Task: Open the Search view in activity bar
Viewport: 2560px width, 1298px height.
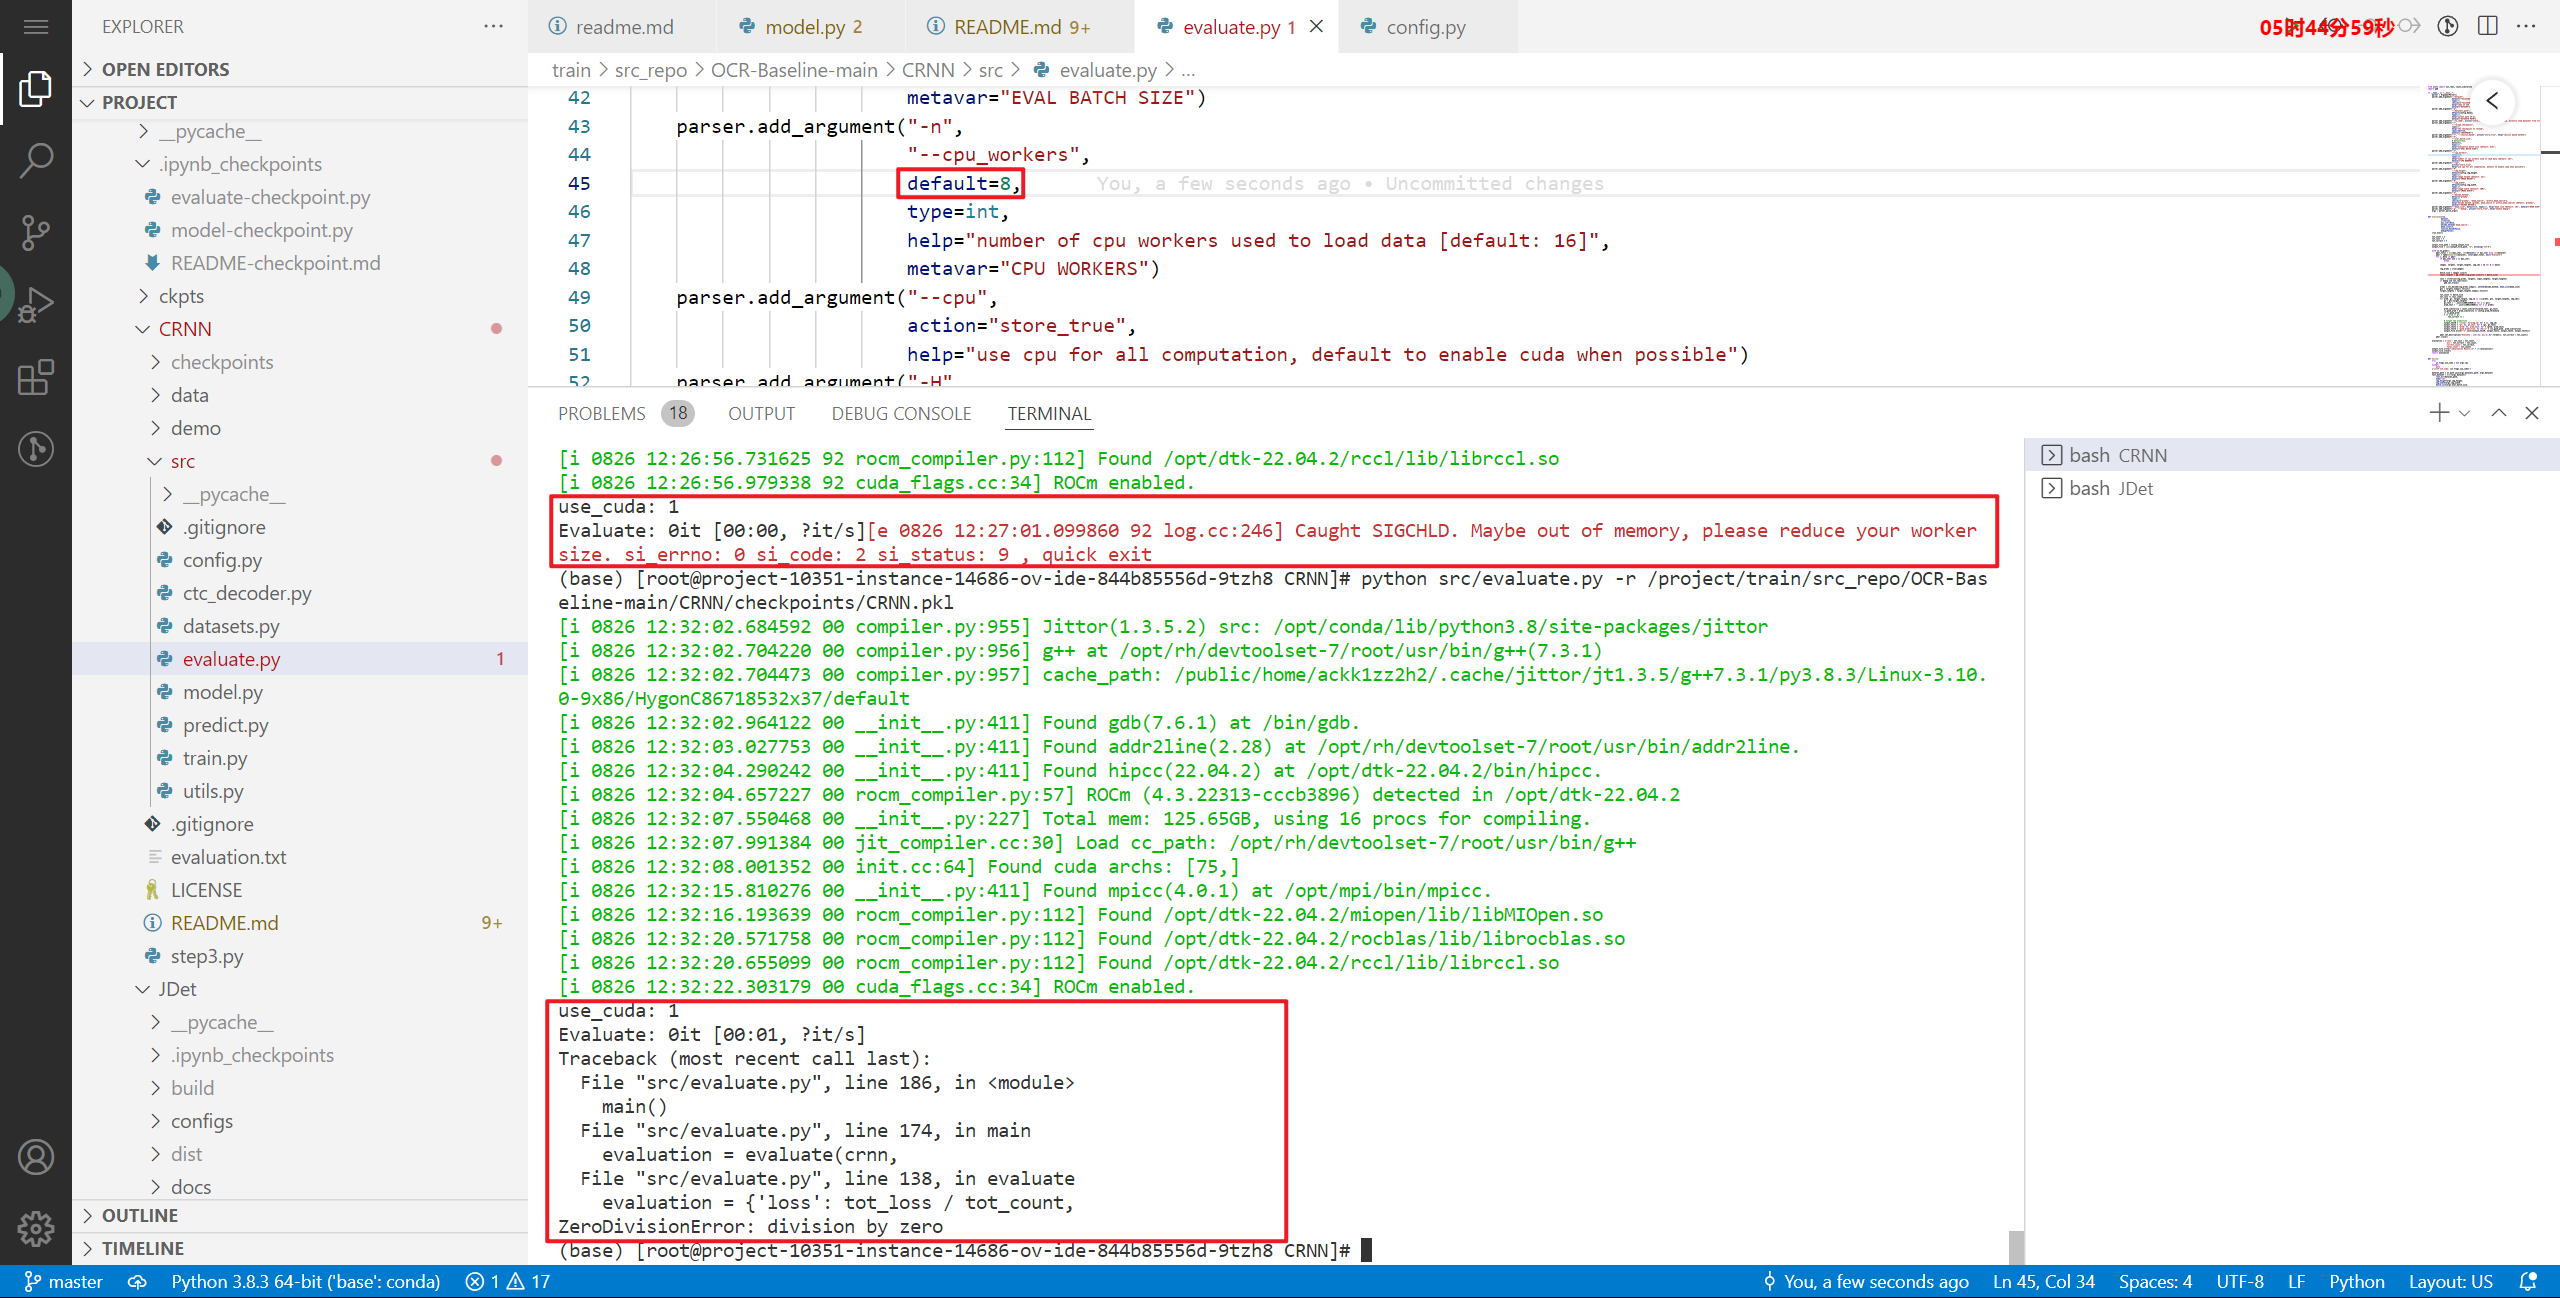Action: (x=36, y=160)
